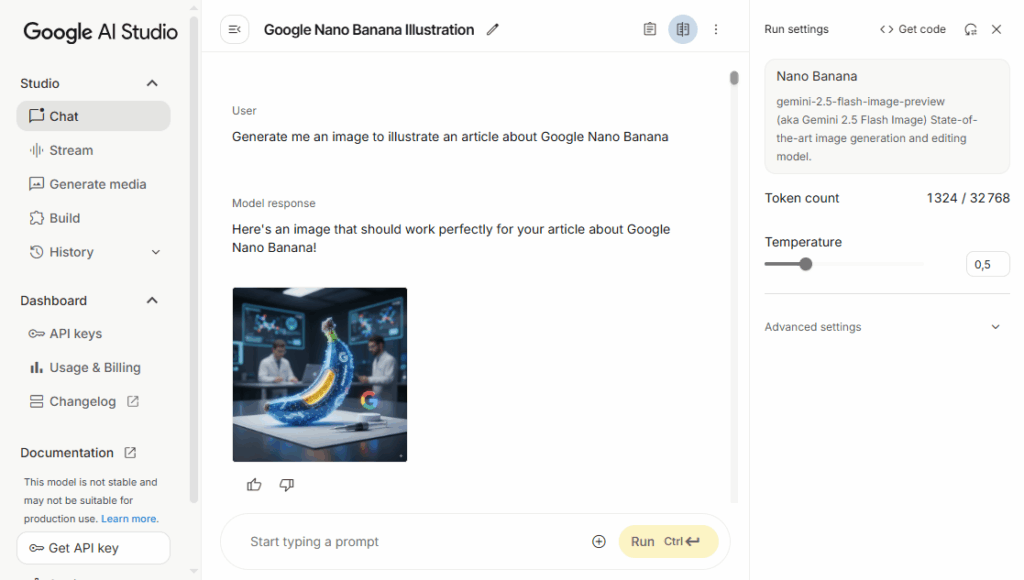The width and height of the screenshot is (1024, 580).
Task: Collapse the Studio section
Action: tap(152, 84)
